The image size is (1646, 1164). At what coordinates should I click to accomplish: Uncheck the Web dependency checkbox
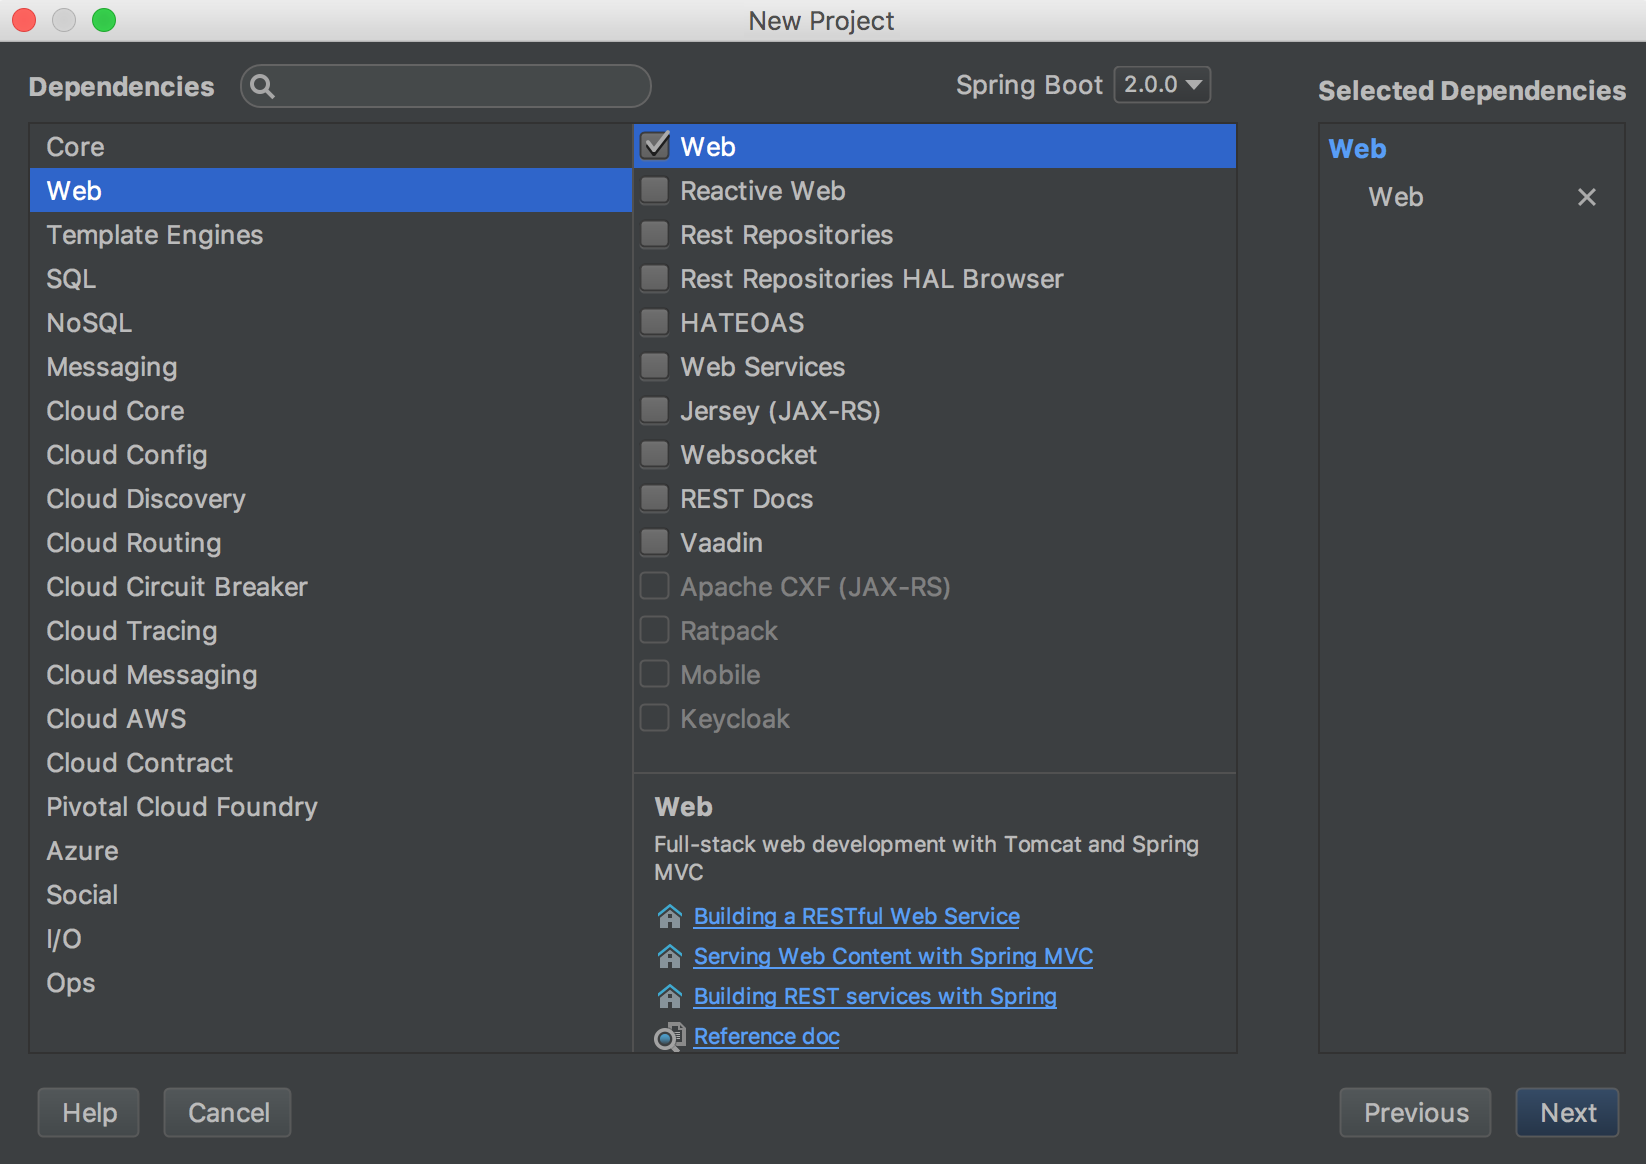[x=655, y=146]
